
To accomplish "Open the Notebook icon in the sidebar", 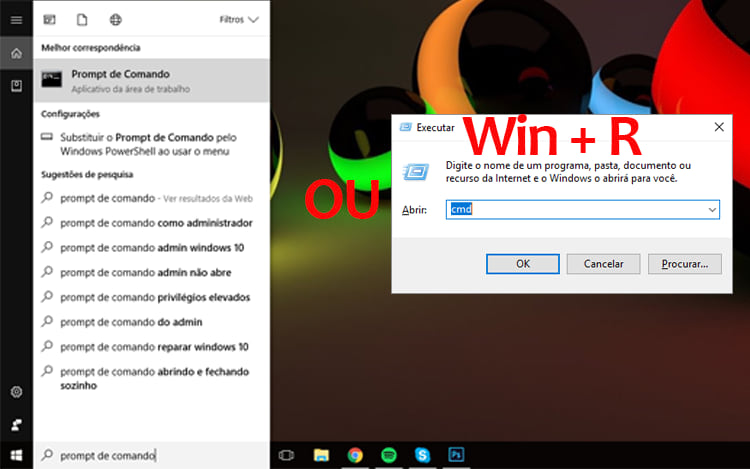I will (16, 86).
